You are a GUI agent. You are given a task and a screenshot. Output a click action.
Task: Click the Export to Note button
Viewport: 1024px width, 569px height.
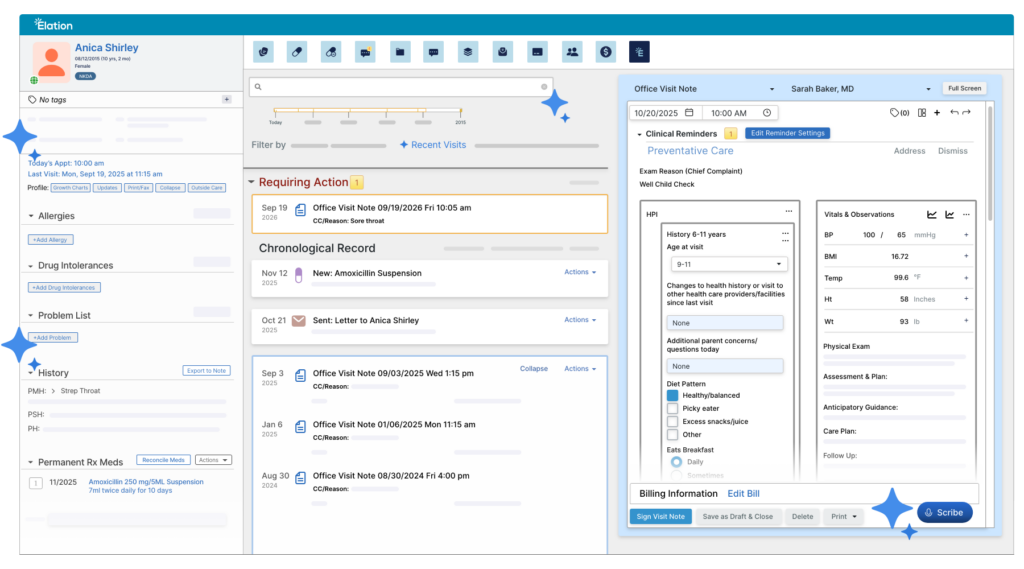(x=206, y=370)
